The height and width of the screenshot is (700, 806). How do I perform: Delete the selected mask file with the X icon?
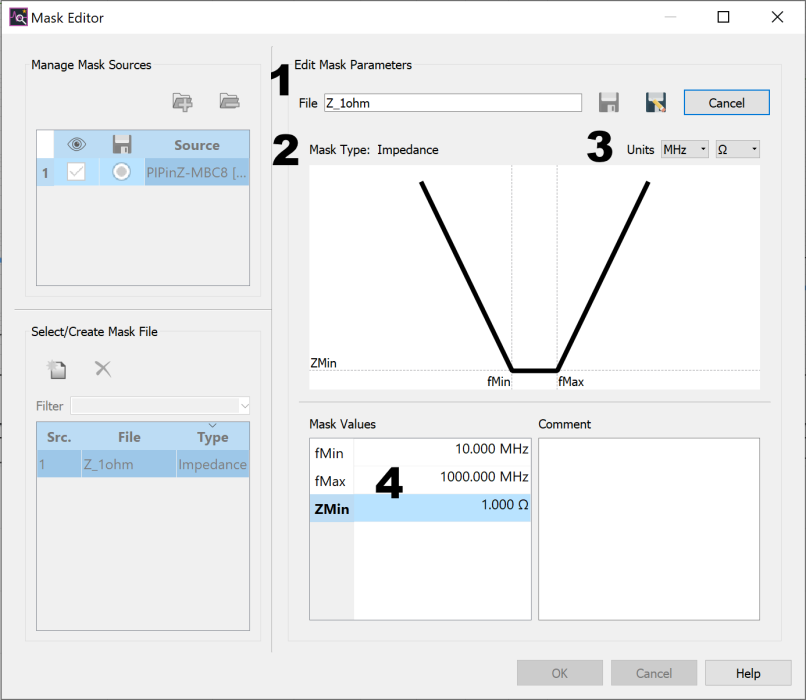[x=101, y=368]
